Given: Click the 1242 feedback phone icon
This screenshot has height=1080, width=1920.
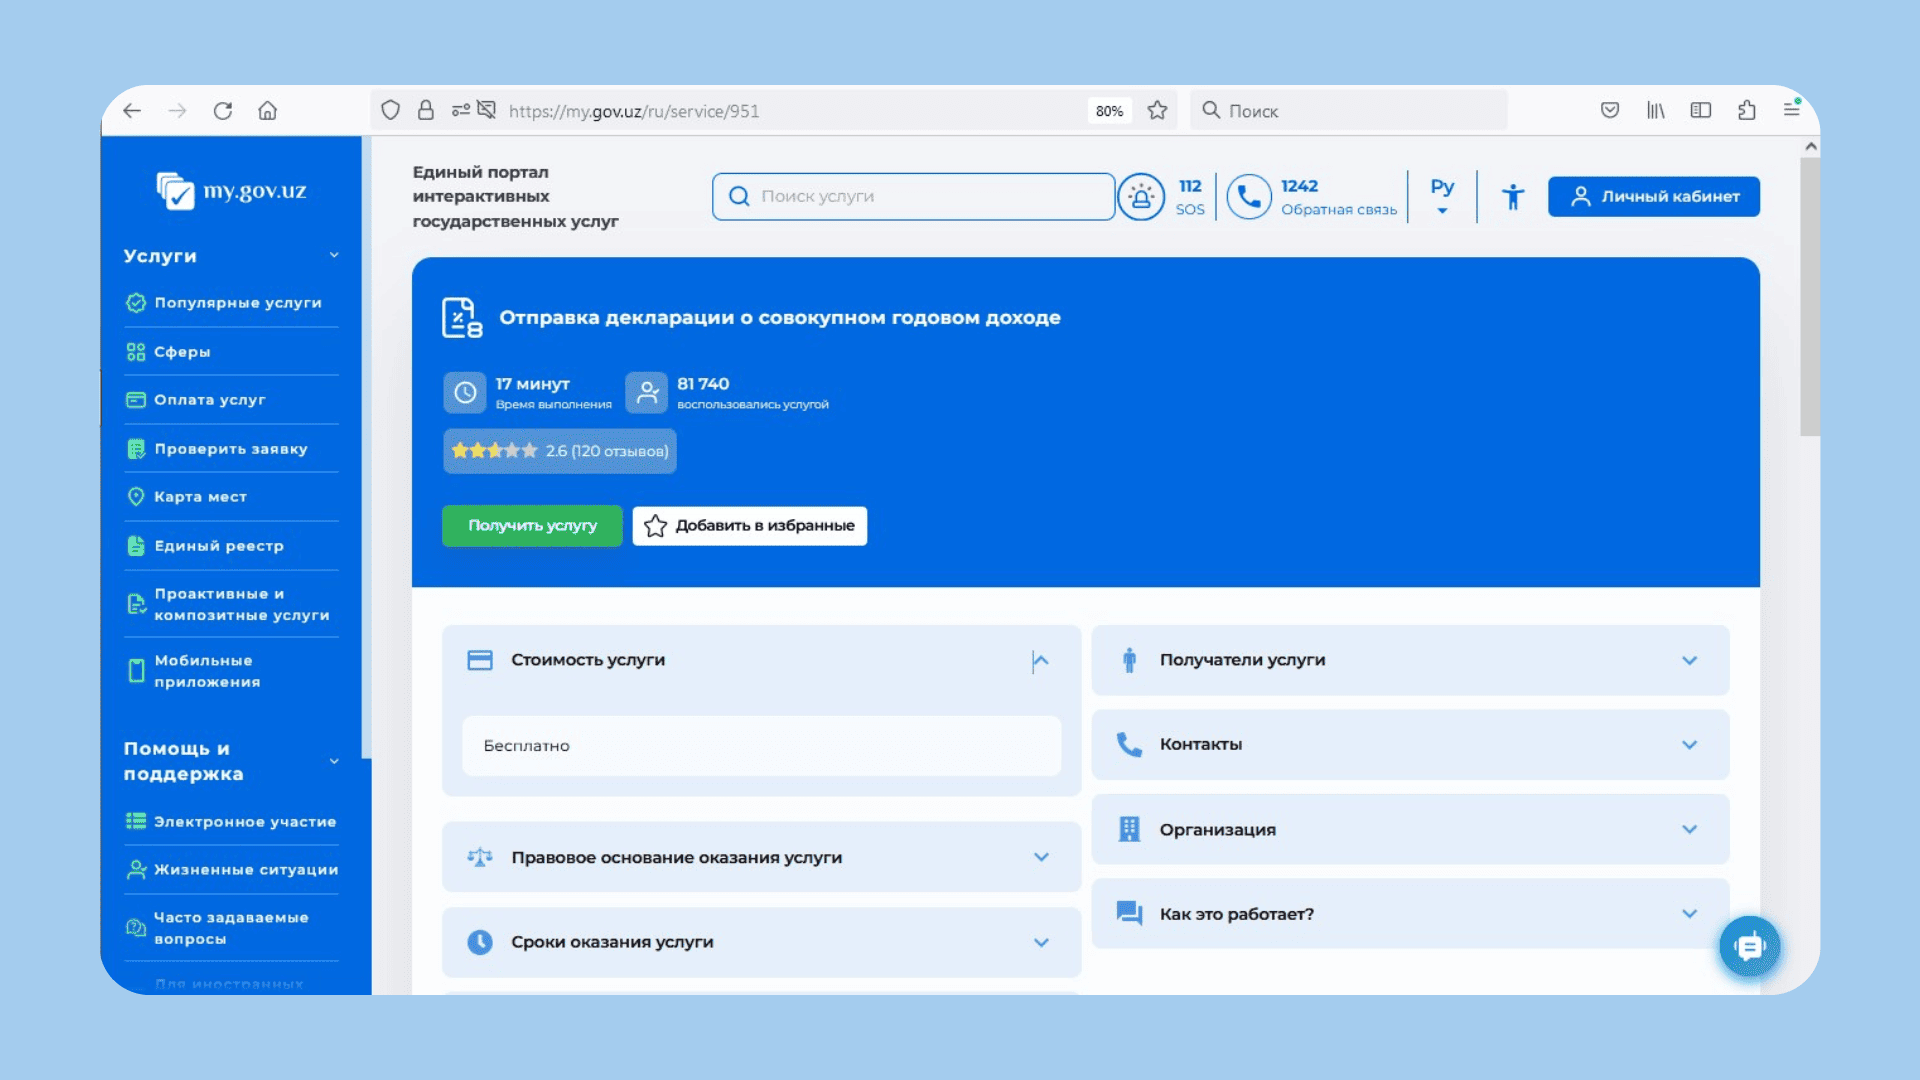Looking at the screenshot, I should [x=1249, y=197].
